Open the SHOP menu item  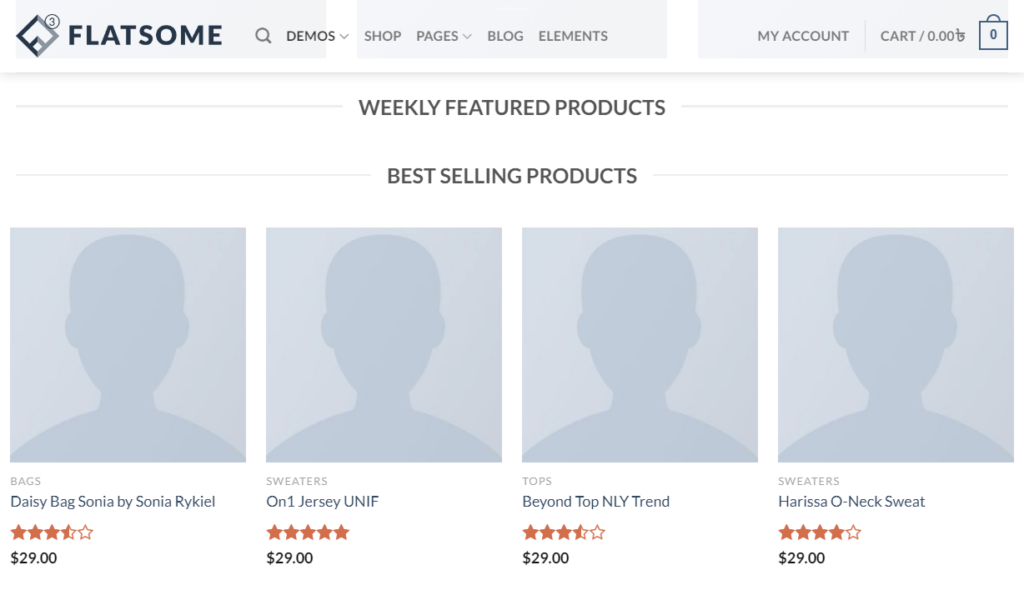pyautogui.click(x=382, y=35)
